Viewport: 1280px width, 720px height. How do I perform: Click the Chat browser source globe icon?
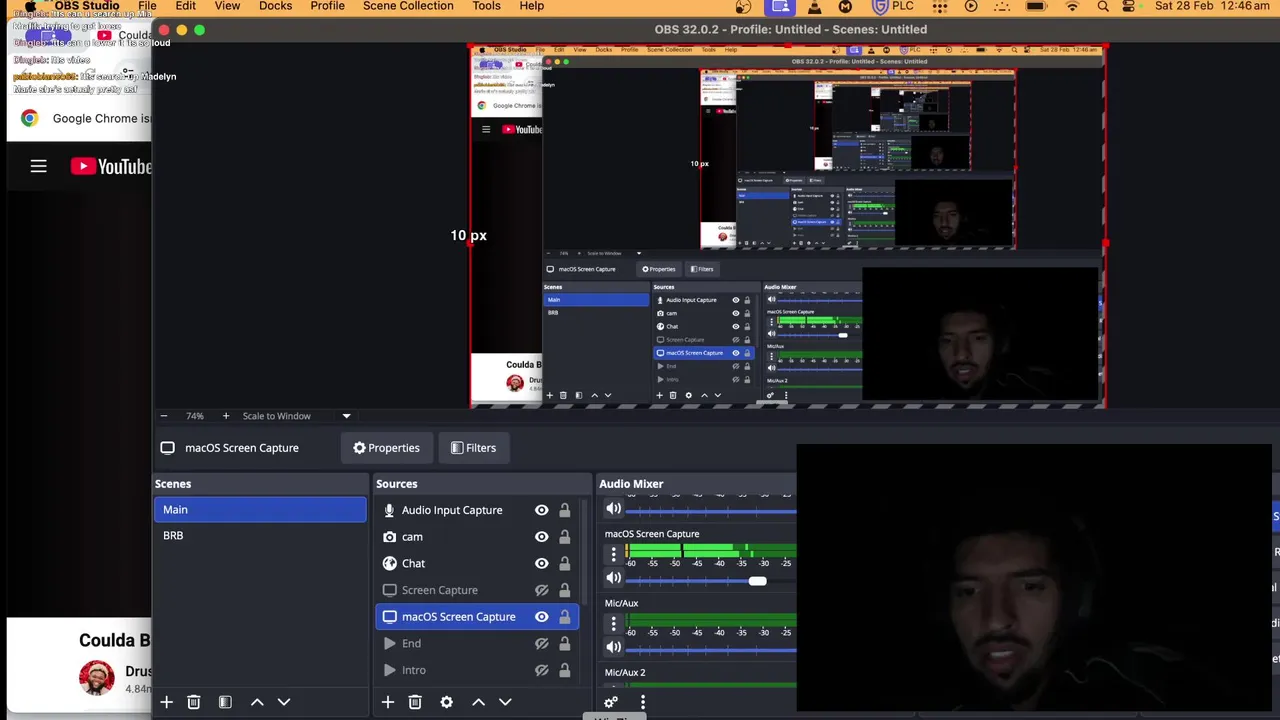coord(389,563)
